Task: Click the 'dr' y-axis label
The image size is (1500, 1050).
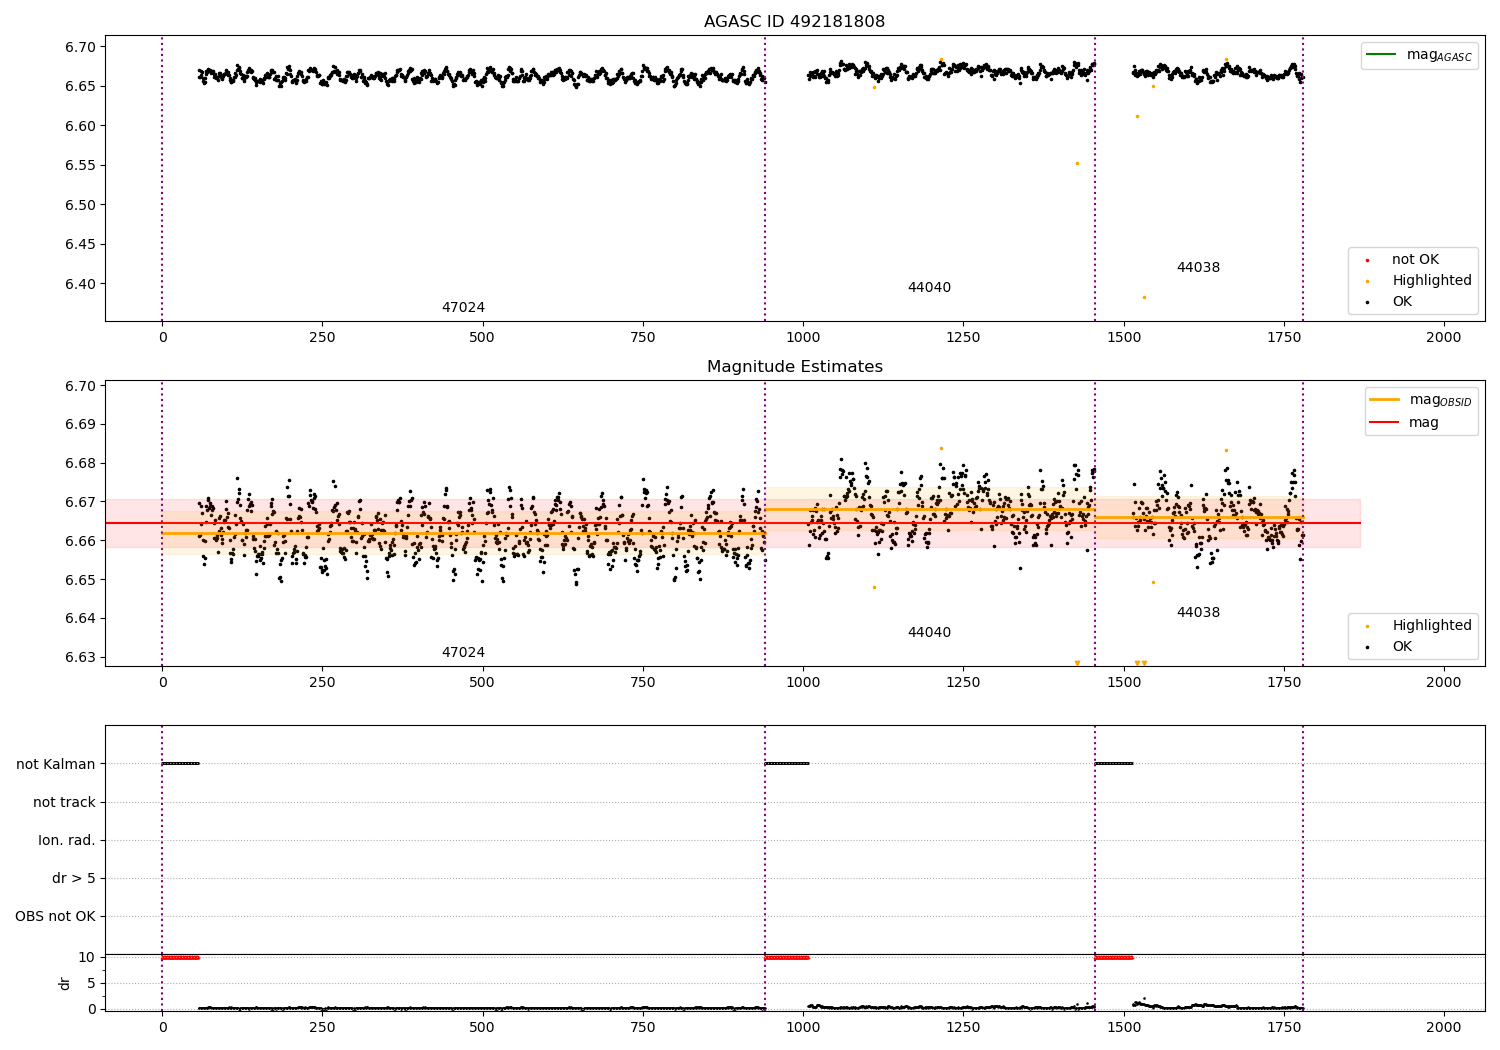Action: click(x=65, y=983)
